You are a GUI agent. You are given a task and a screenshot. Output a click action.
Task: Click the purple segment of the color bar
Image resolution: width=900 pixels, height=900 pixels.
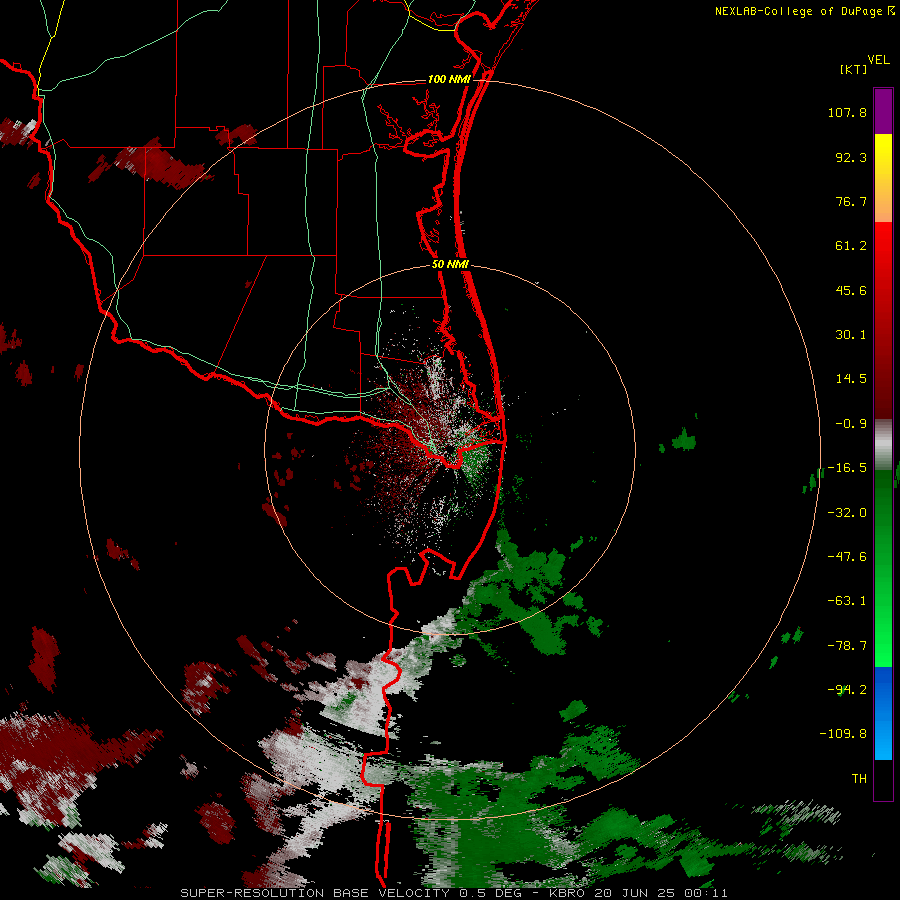click(883, 111)
